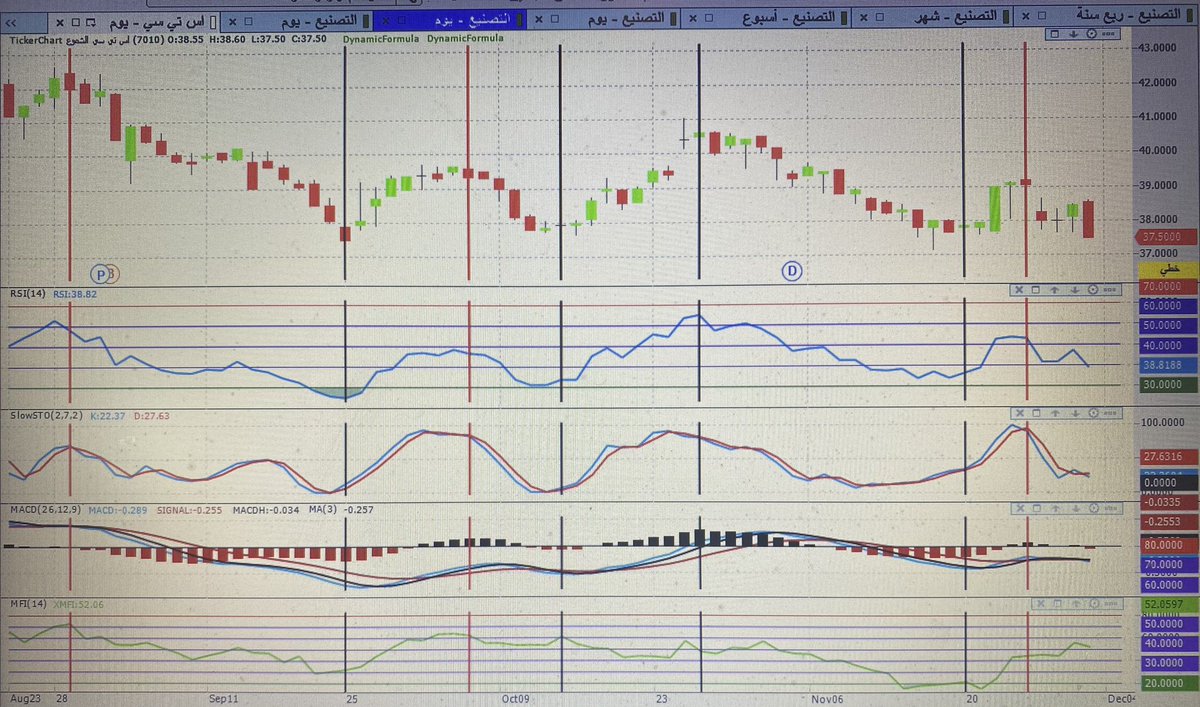Move the MACD panel down
This screenshot has width=1200, height=707.
pos(1076,508)
